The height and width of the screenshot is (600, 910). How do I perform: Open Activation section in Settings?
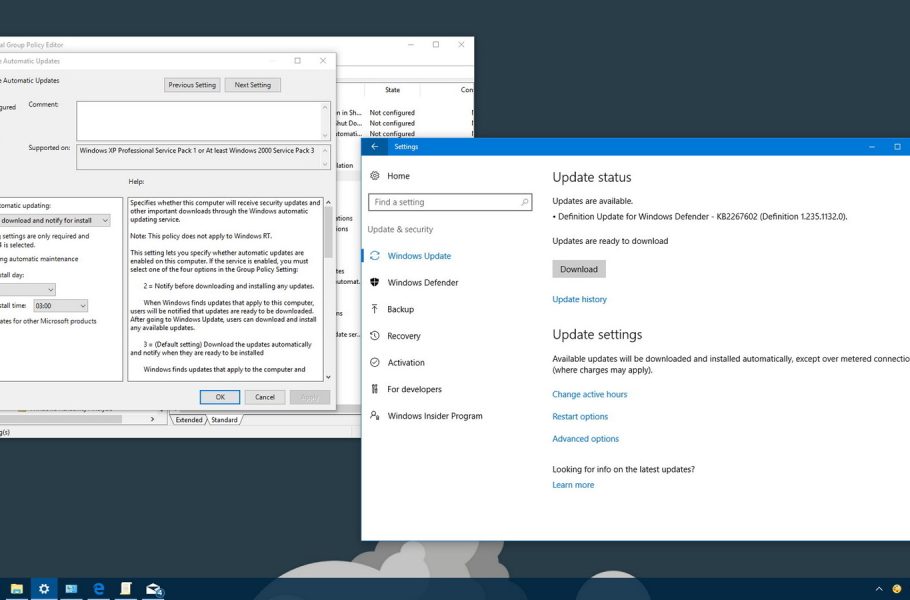406,363
